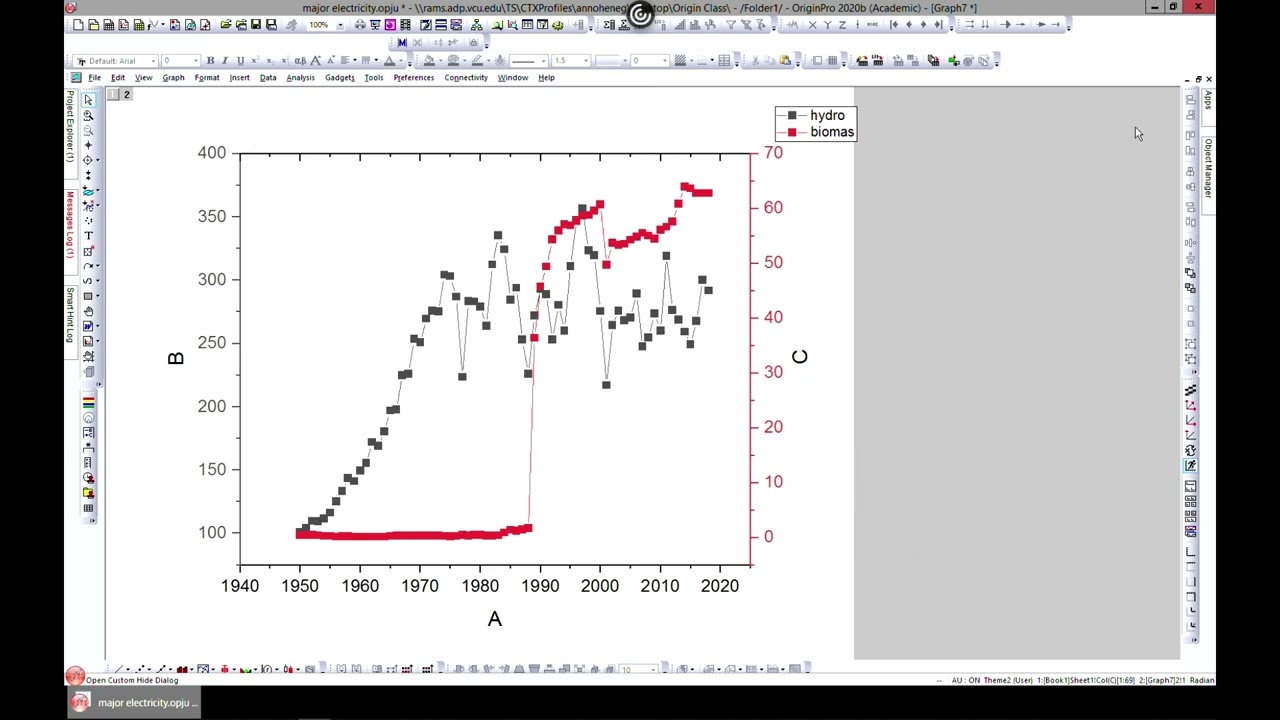Click the Move to Last arrow icon
This screenshot has width=1280, height=720.
[x=938, y=24]
